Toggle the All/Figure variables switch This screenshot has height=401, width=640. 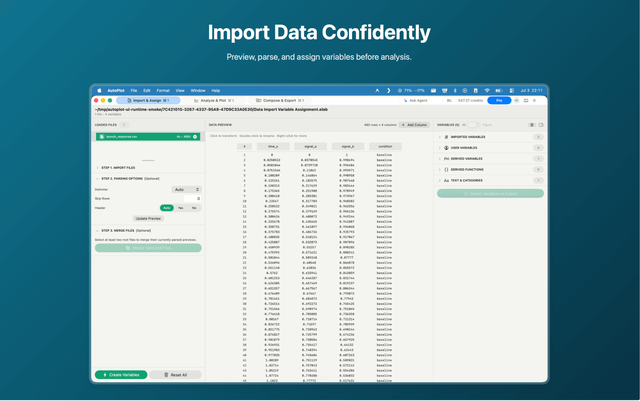(x=473, y=125)
